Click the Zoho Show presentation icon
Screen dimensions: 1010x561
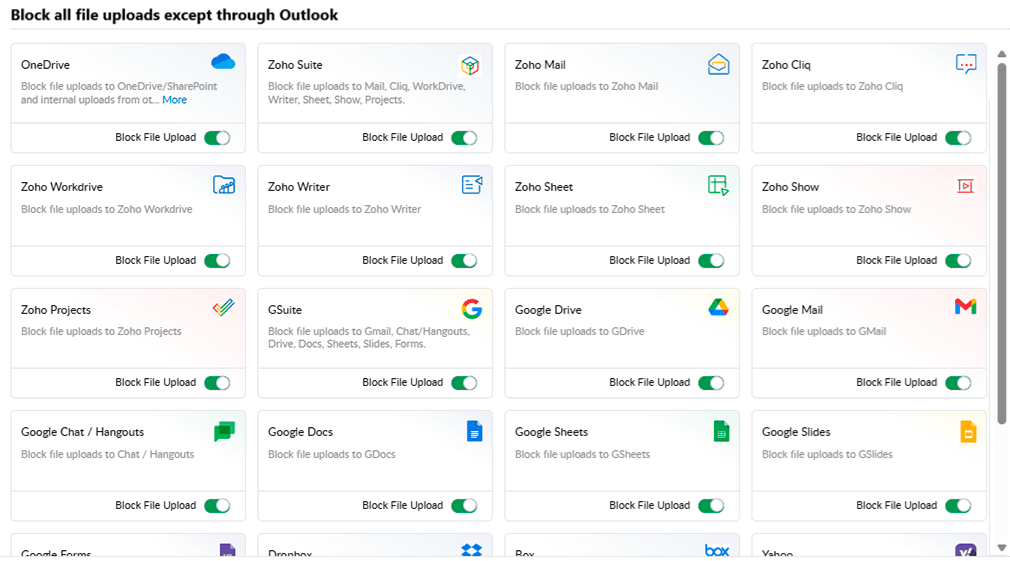[965, 186]
